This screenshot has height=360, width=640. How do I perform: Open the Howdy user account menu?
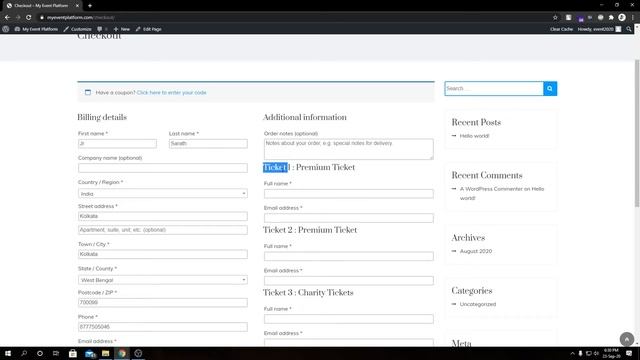599,29
